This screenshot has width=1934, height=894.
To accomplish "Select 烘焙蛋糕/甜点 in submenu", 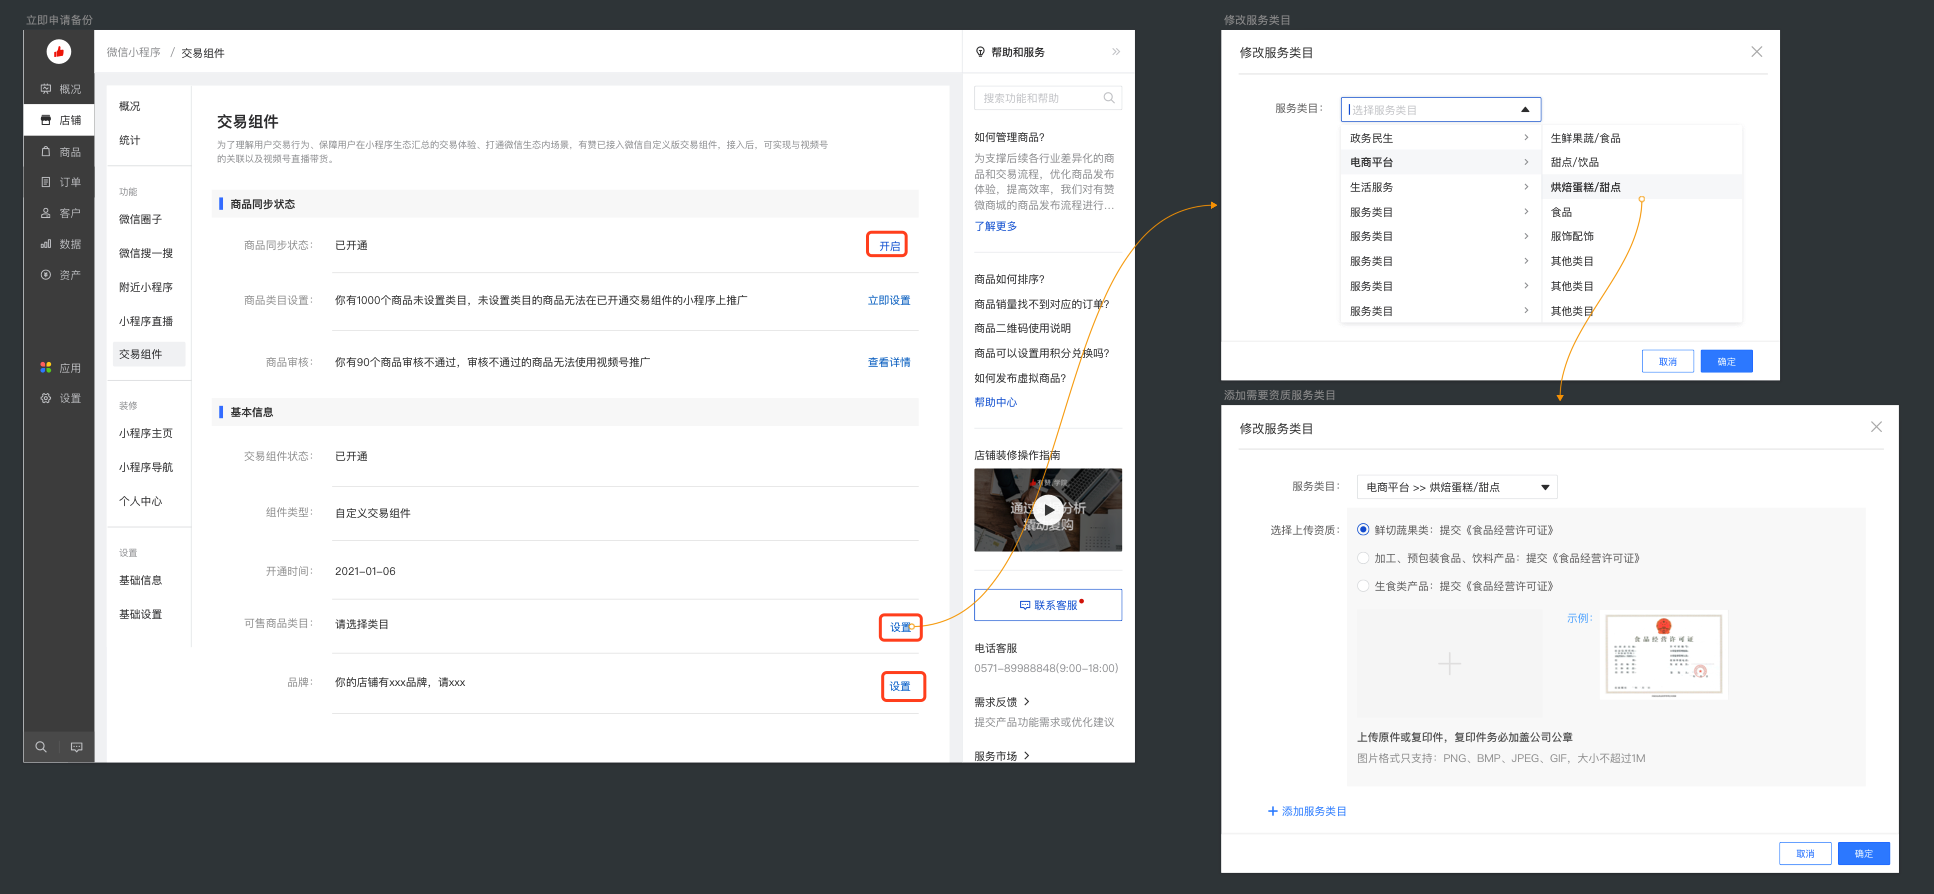I will (1586, 187).
